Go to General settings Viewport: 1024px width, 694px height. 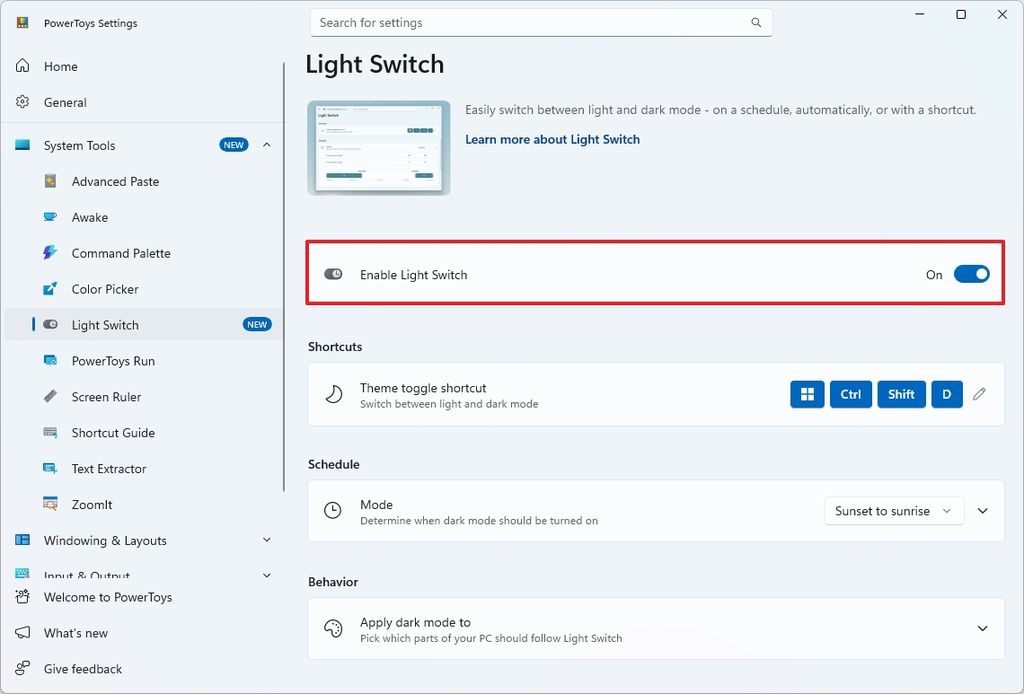143,102
